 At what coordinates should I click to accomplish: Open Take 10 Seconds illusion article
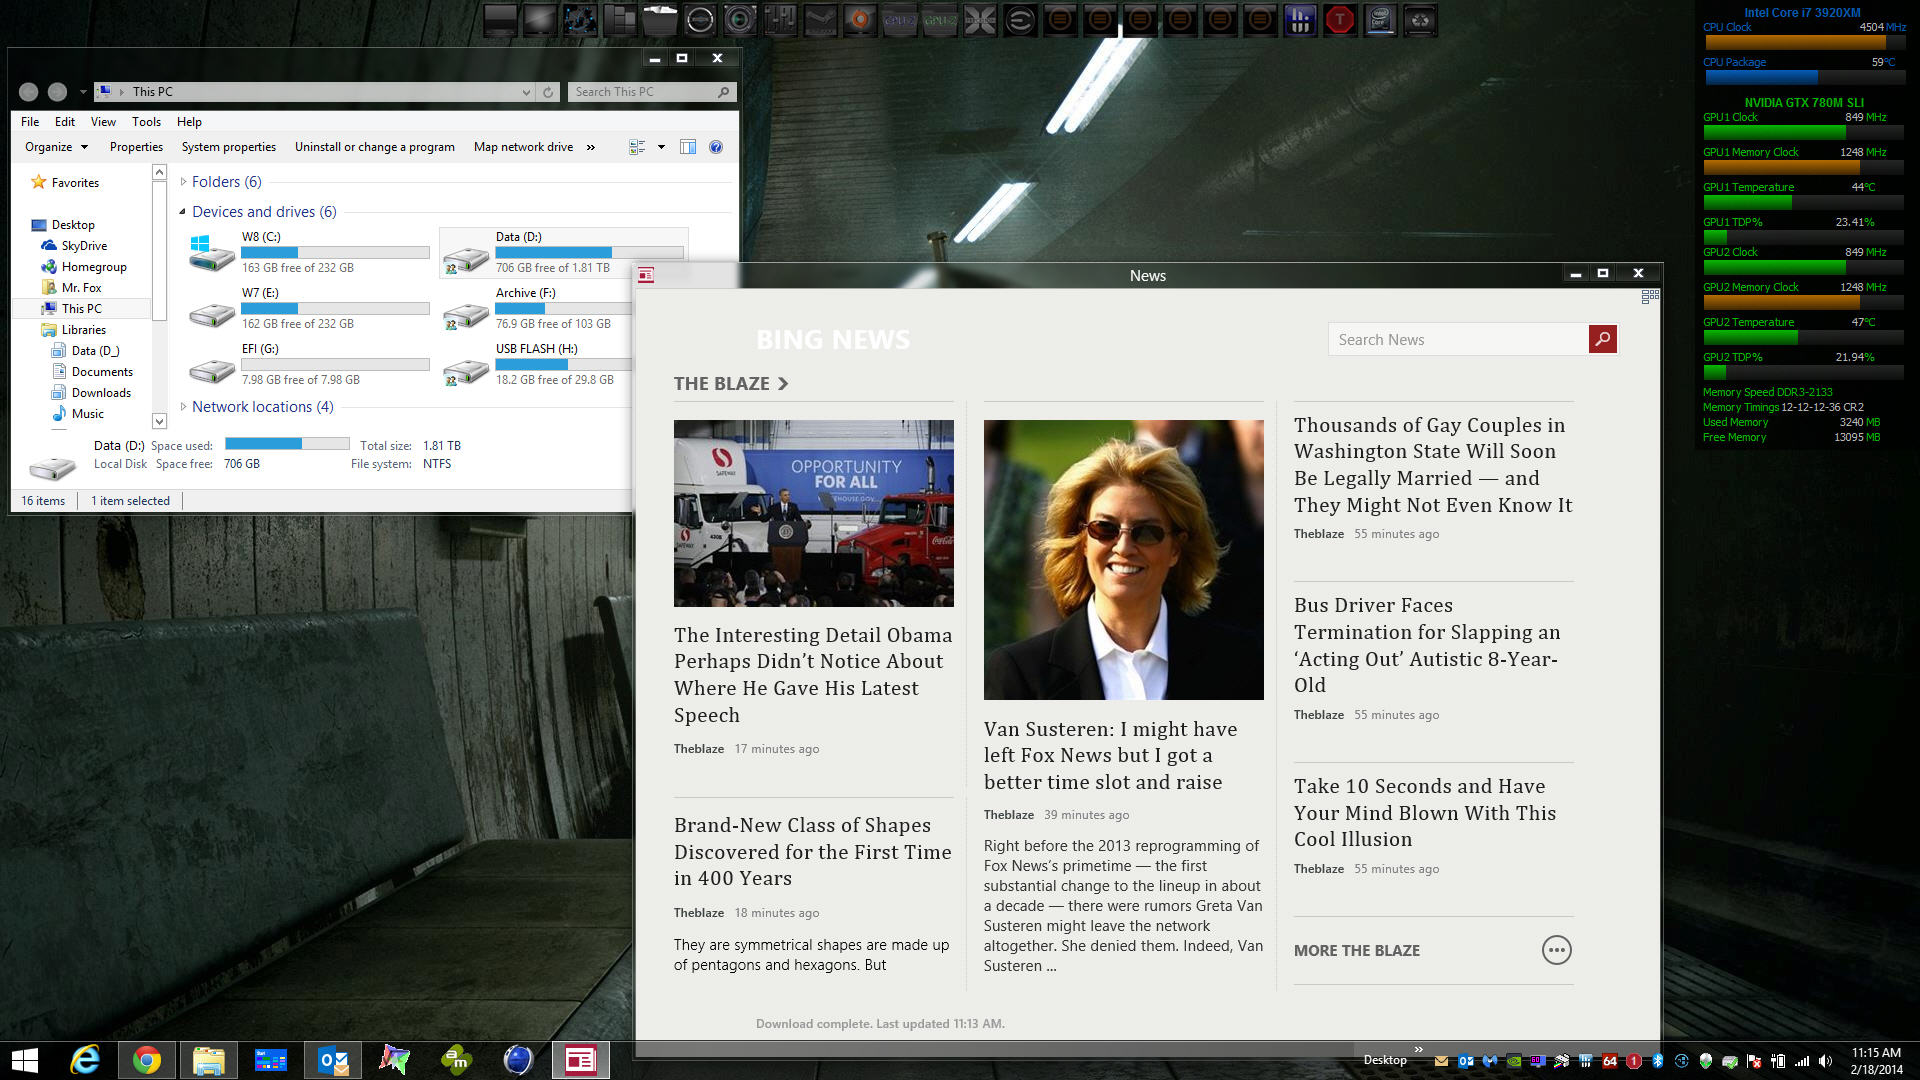1426,812
